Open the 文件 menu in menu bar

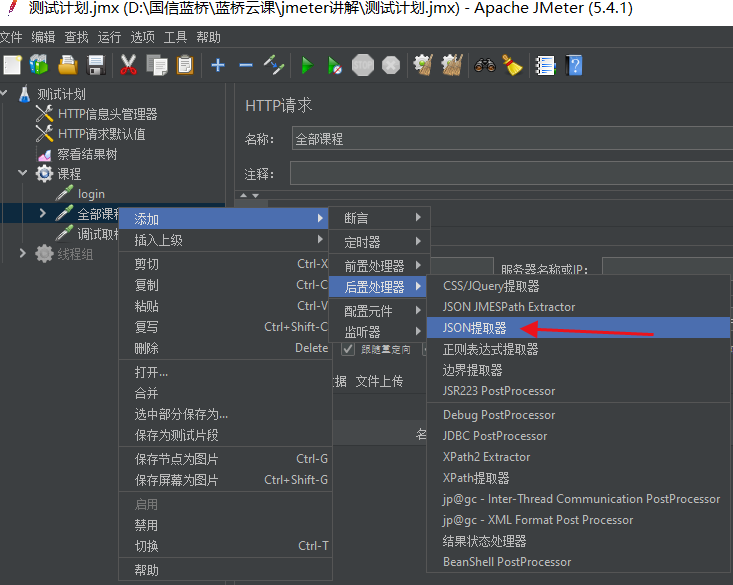click(11, 37)
